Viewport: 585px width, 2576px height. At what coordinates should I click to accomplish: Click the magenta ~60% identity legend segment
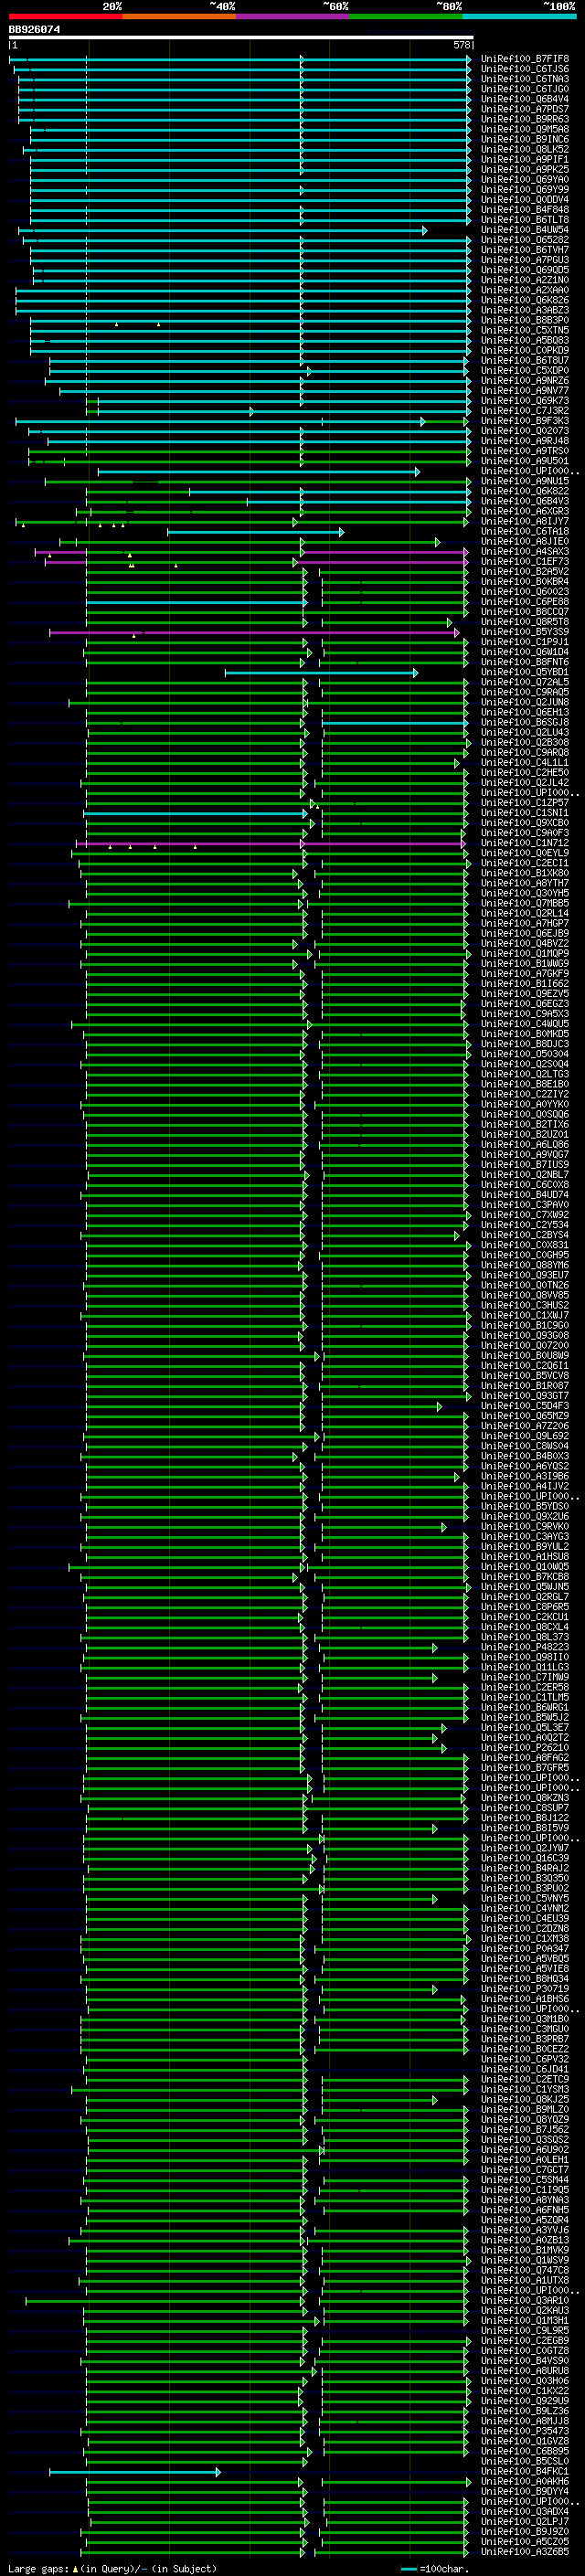(293, 16)
